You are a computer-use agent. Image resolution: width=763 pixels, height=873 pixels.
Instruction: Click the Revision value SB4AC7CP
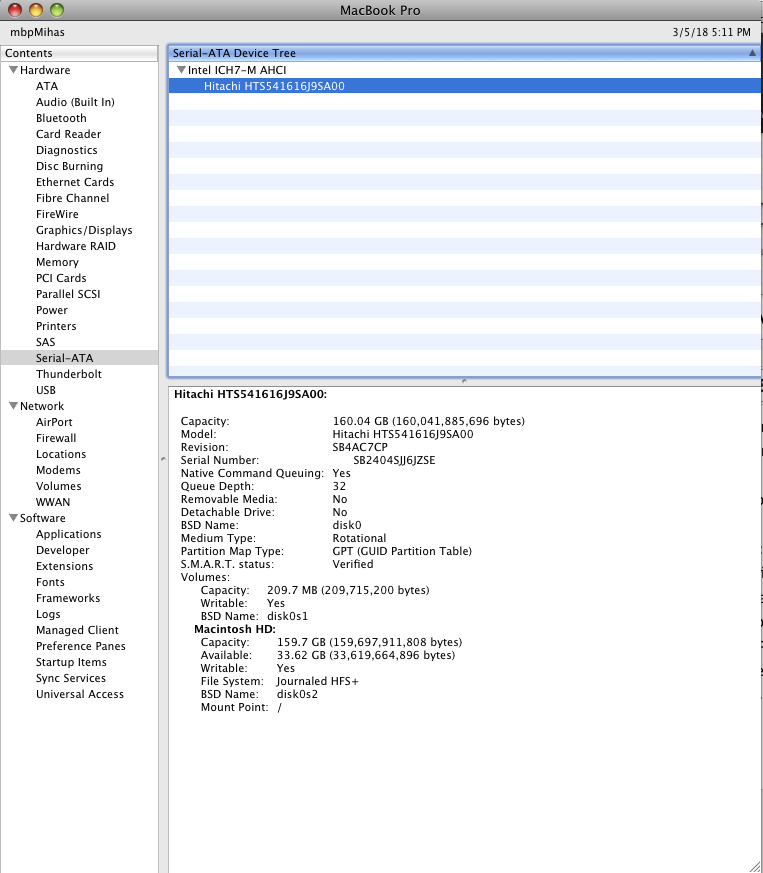(360, 447)
